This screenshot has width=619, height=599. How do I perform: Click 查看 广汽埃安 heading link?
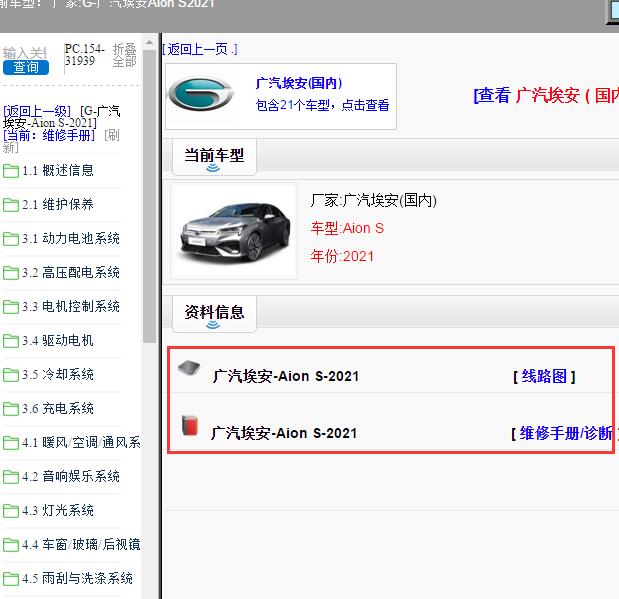coord(546,95)
